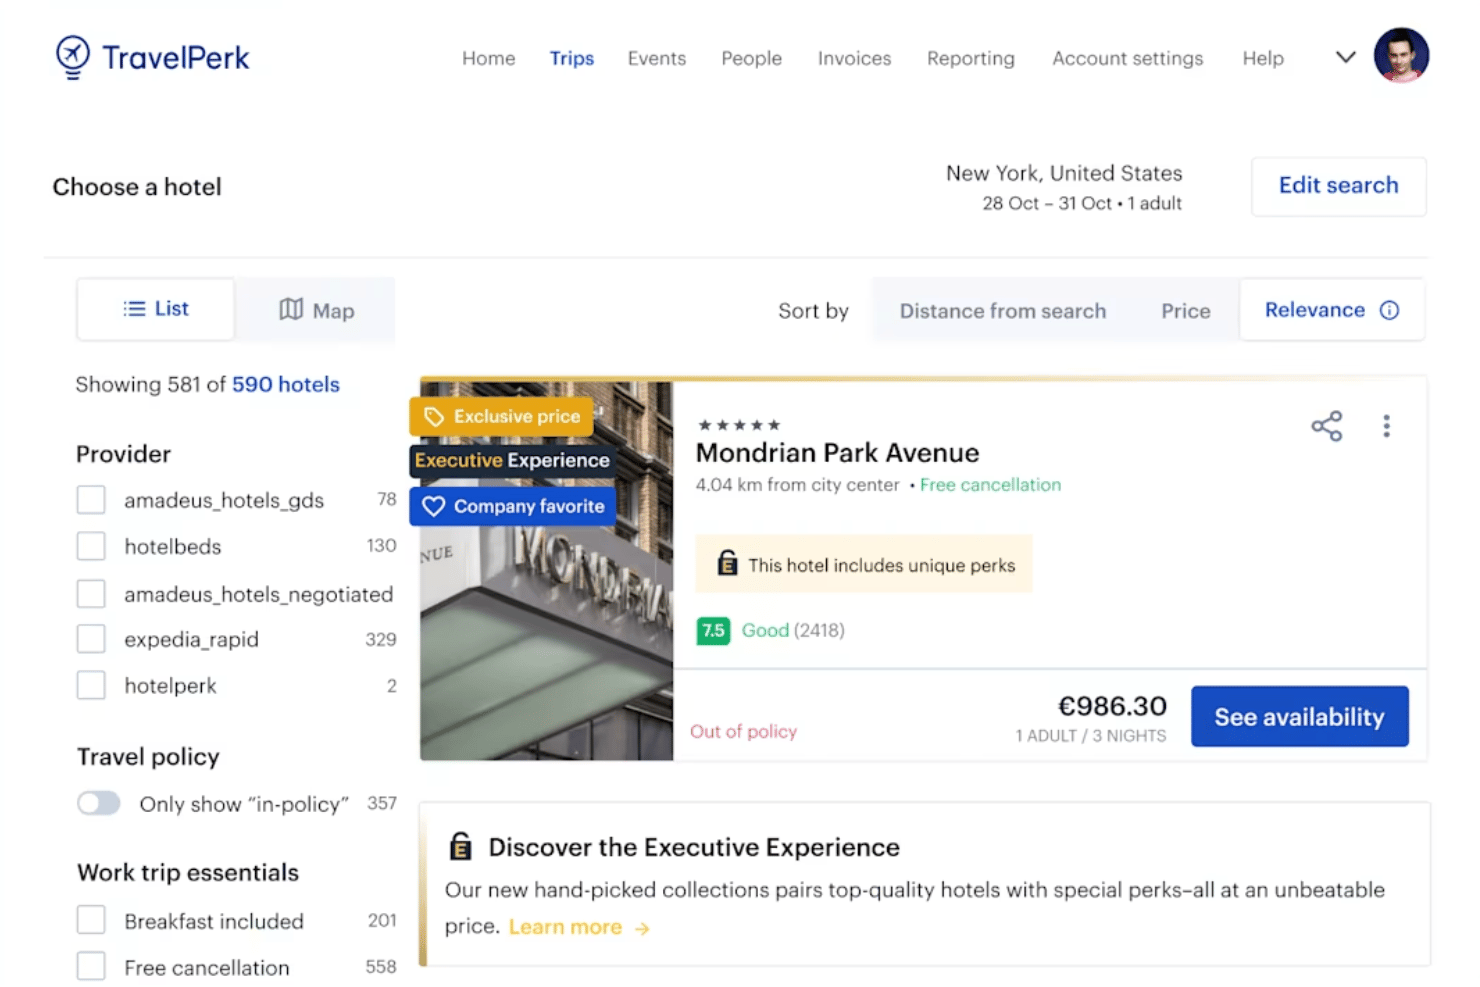Sort by Distance from search

1003,311
